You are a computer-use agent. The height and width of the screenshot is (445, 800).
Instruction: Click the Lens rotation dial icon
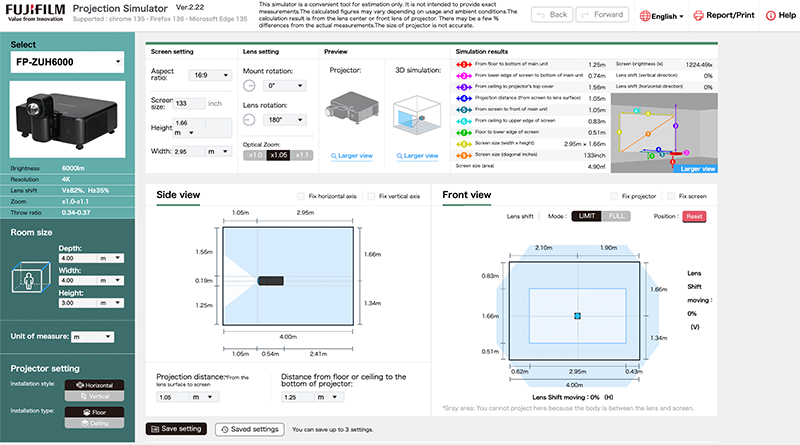click(x=250, y=119)
